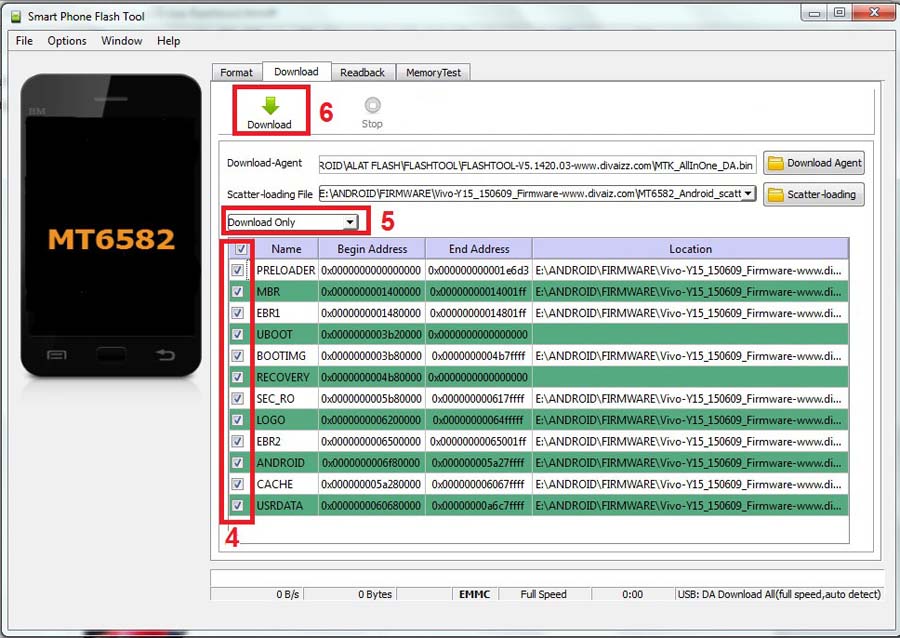
Task: Uncheck the BOOTIMG partition checkbox
Action: tap(237, 356)
